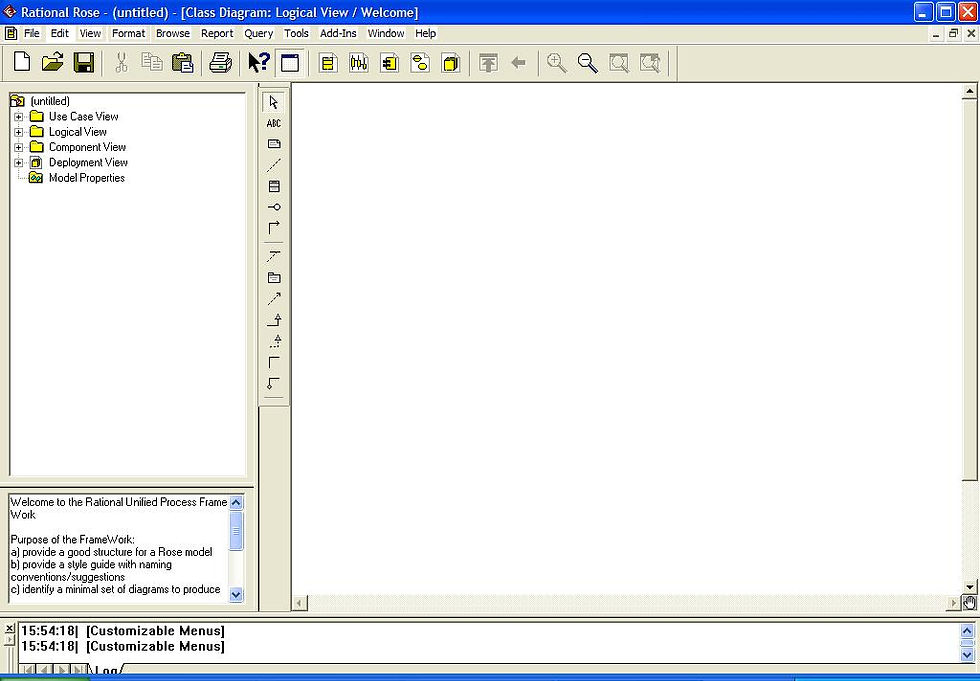Select the Note tool in the toolbox
Image resolution: width=980 pixels, height=681 pixels.
coord(274,144)
